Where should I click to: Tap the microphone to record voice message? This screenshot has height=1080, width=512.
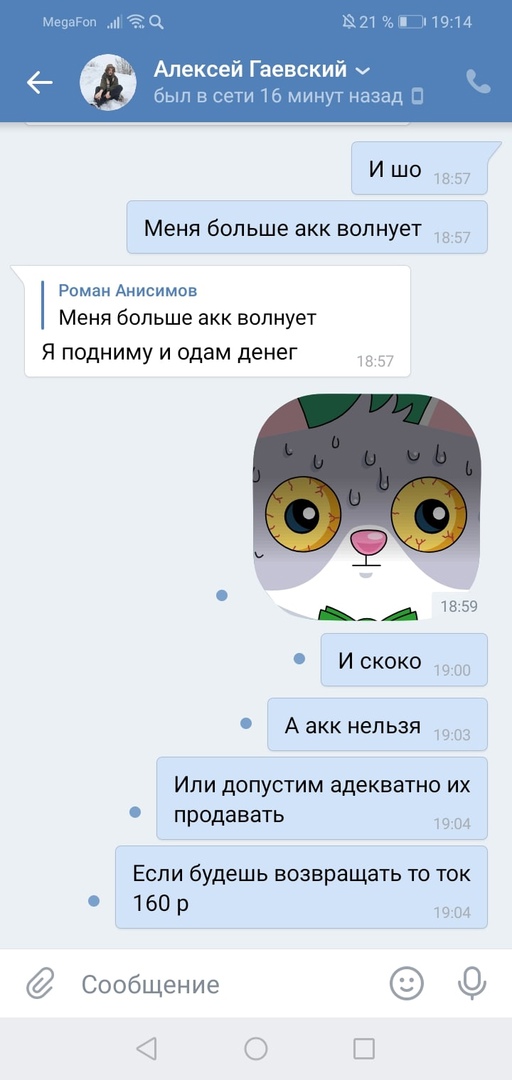472,983
